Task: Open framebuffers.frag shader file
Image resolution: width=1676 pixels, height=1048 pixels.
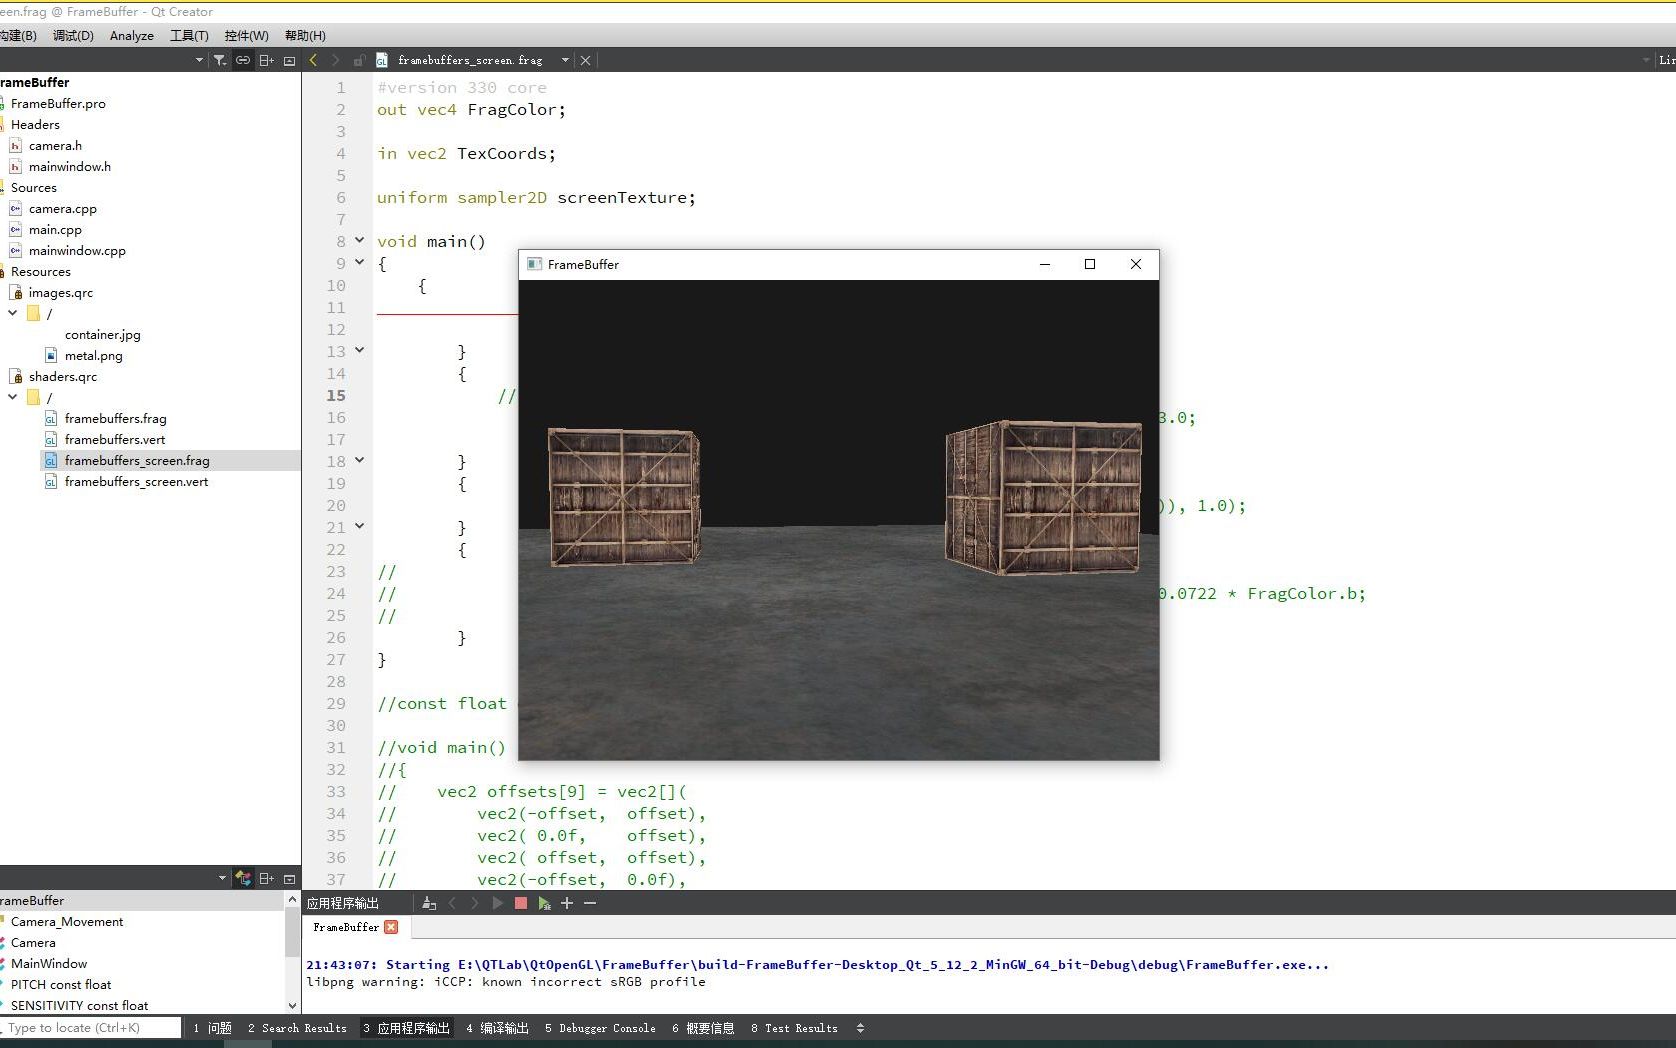Action: pyautogui.click(x=116, y=418)
